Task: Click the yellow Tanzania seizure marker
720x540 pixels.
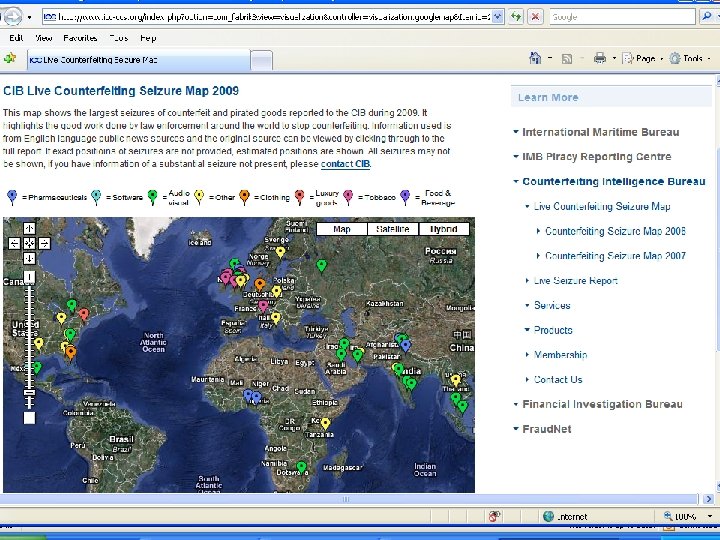Action: click(325, 423)
